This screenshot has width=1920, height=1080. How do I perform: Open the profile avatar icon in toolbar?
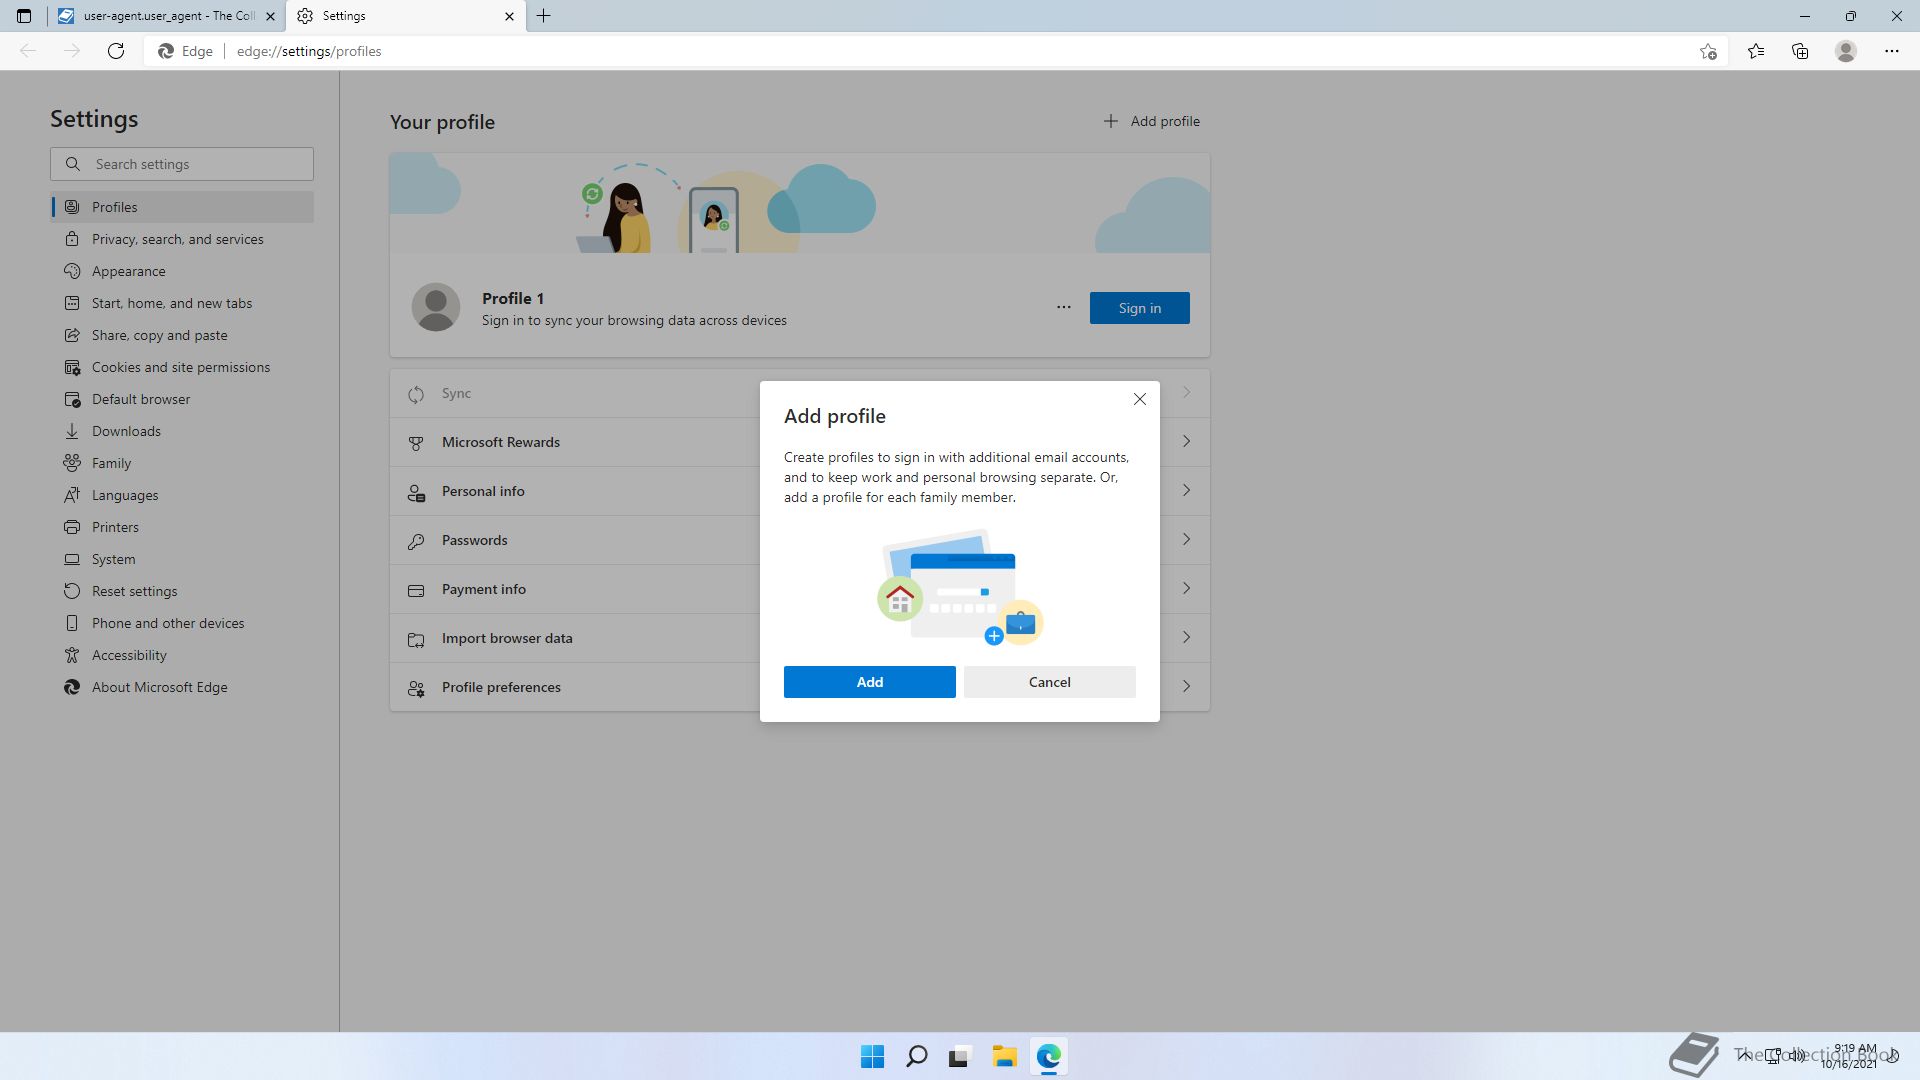1845,51
